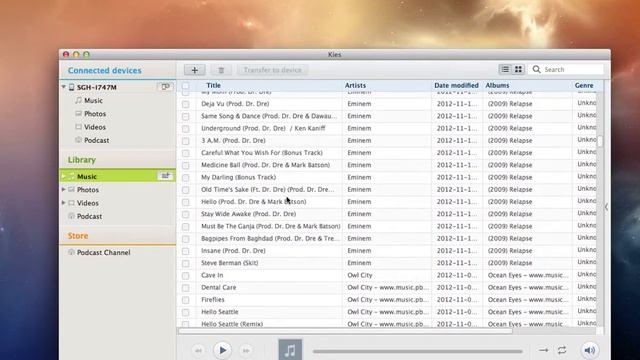Select Underground / Ken Kaniff track

263,128
